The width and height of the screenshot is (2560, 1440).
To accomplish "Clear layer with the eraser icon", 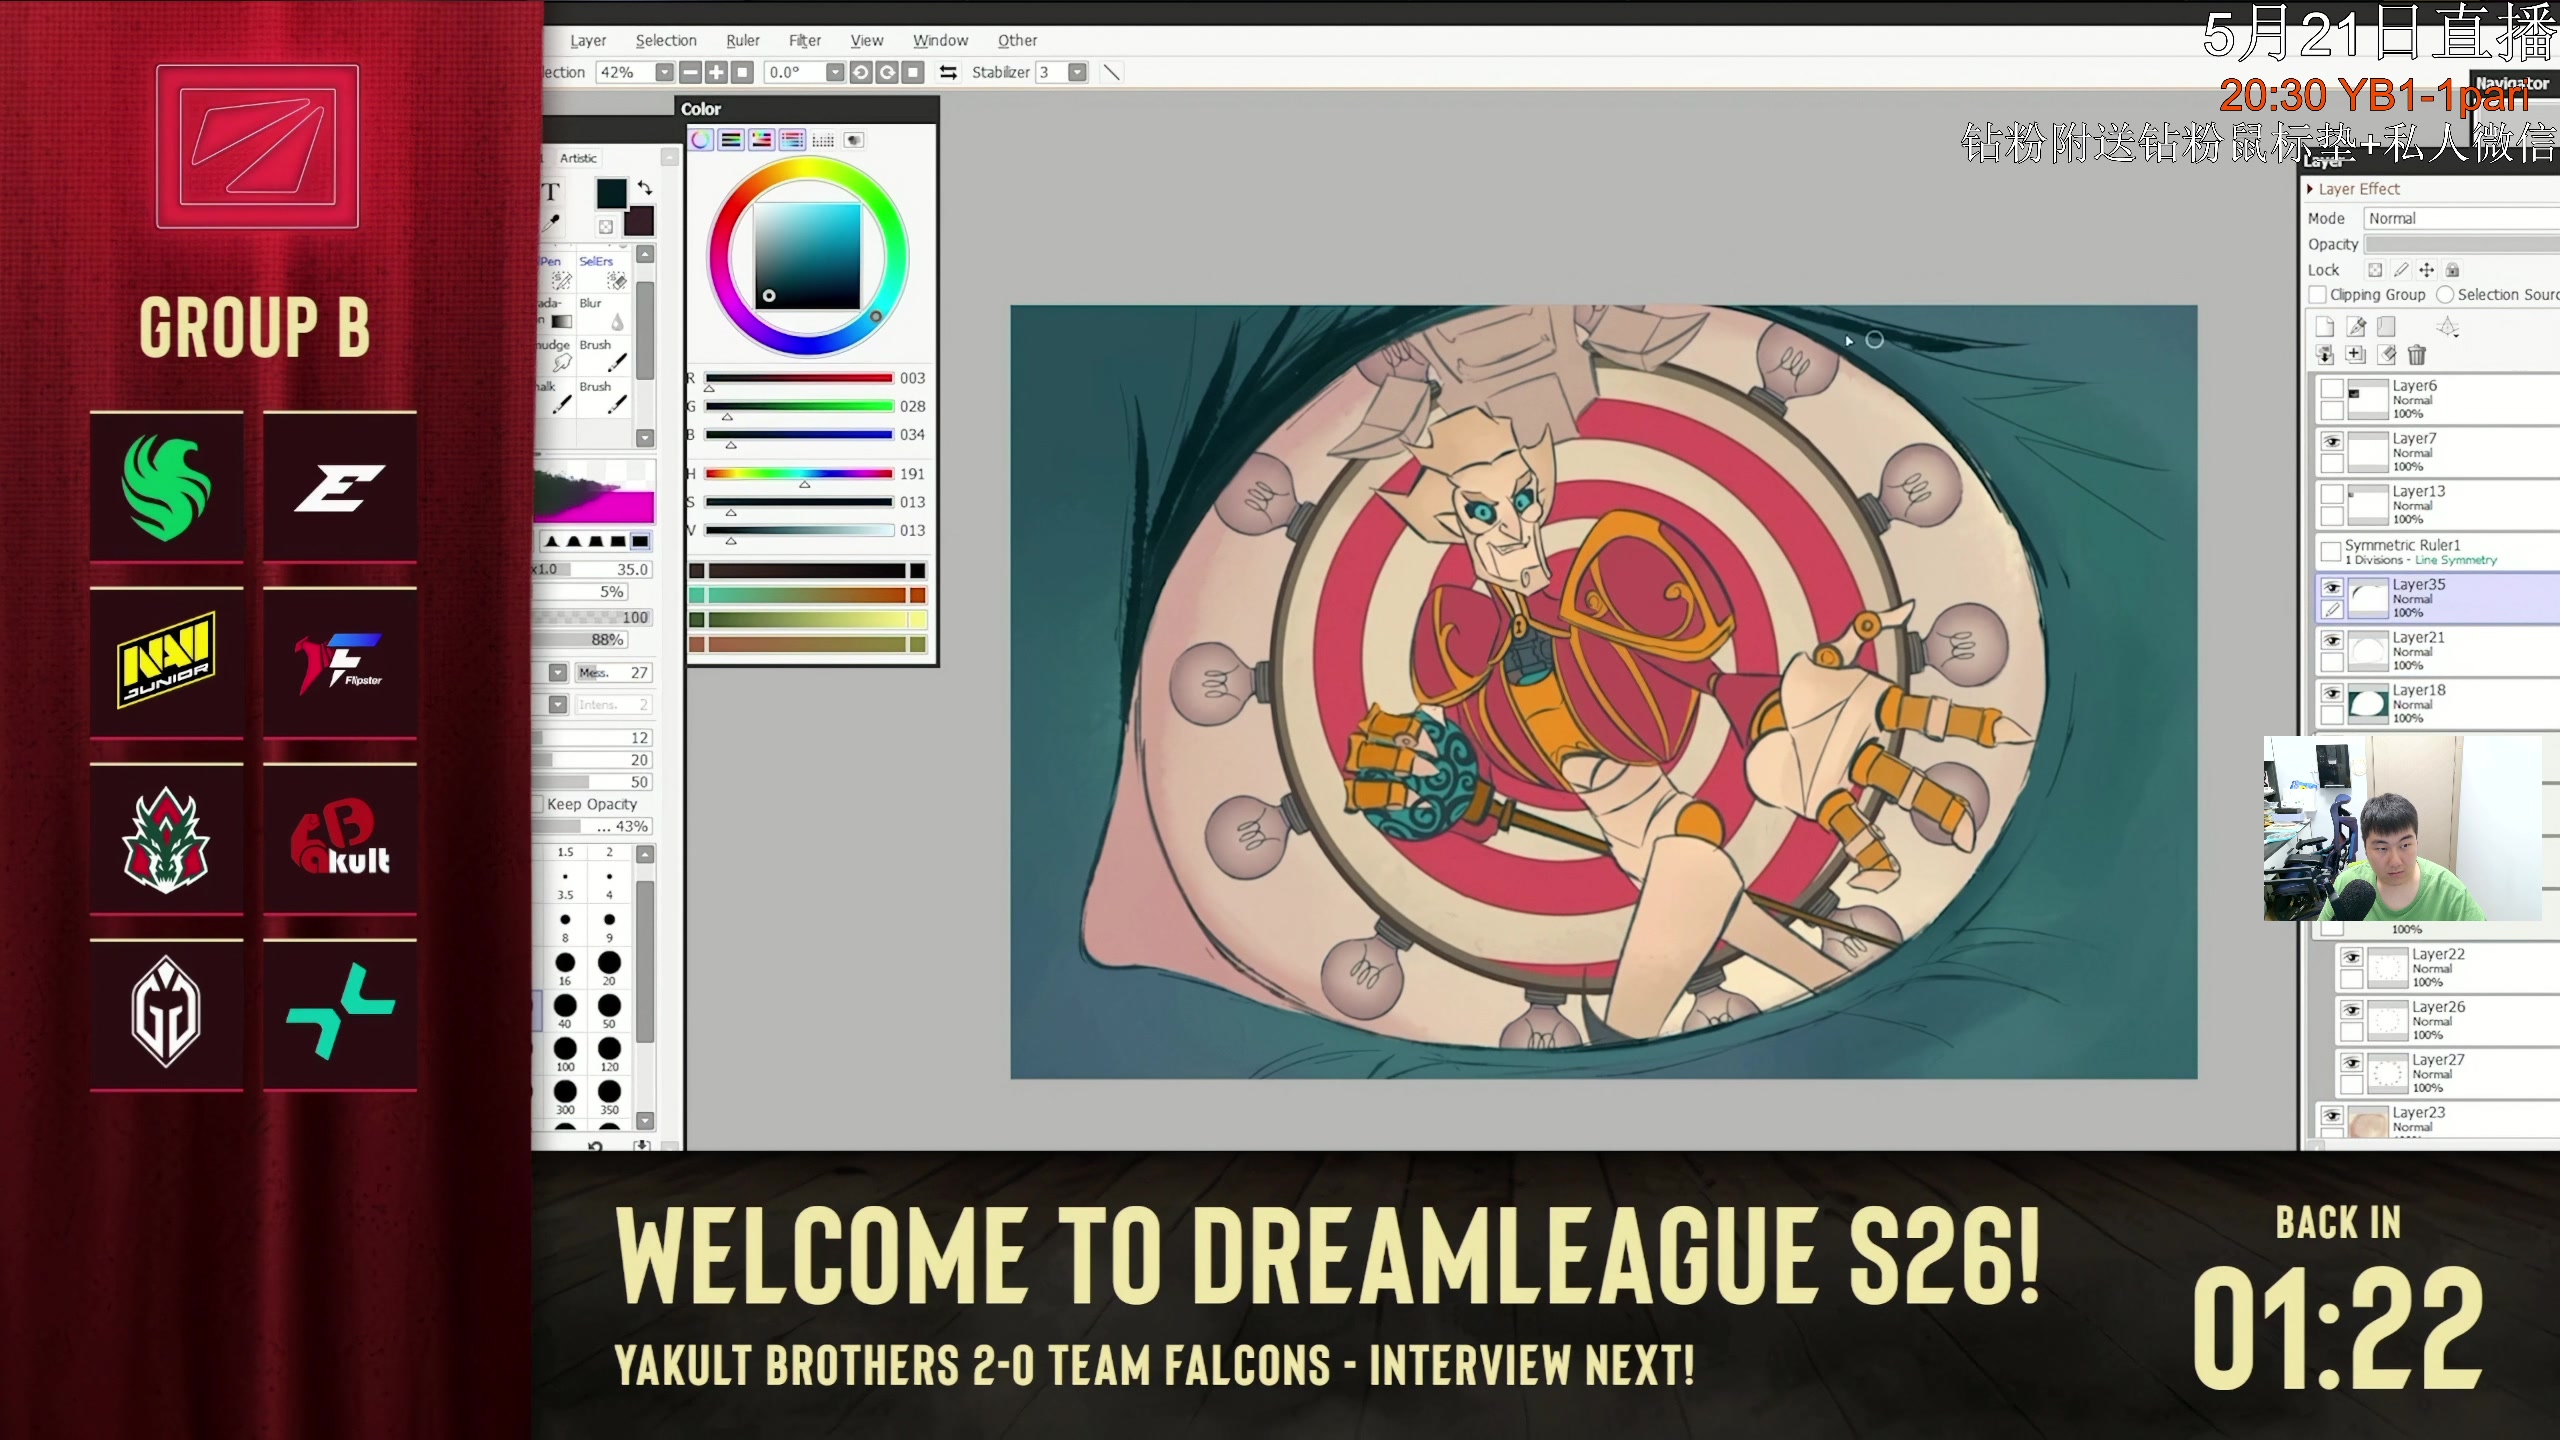I will (2387, 355).
